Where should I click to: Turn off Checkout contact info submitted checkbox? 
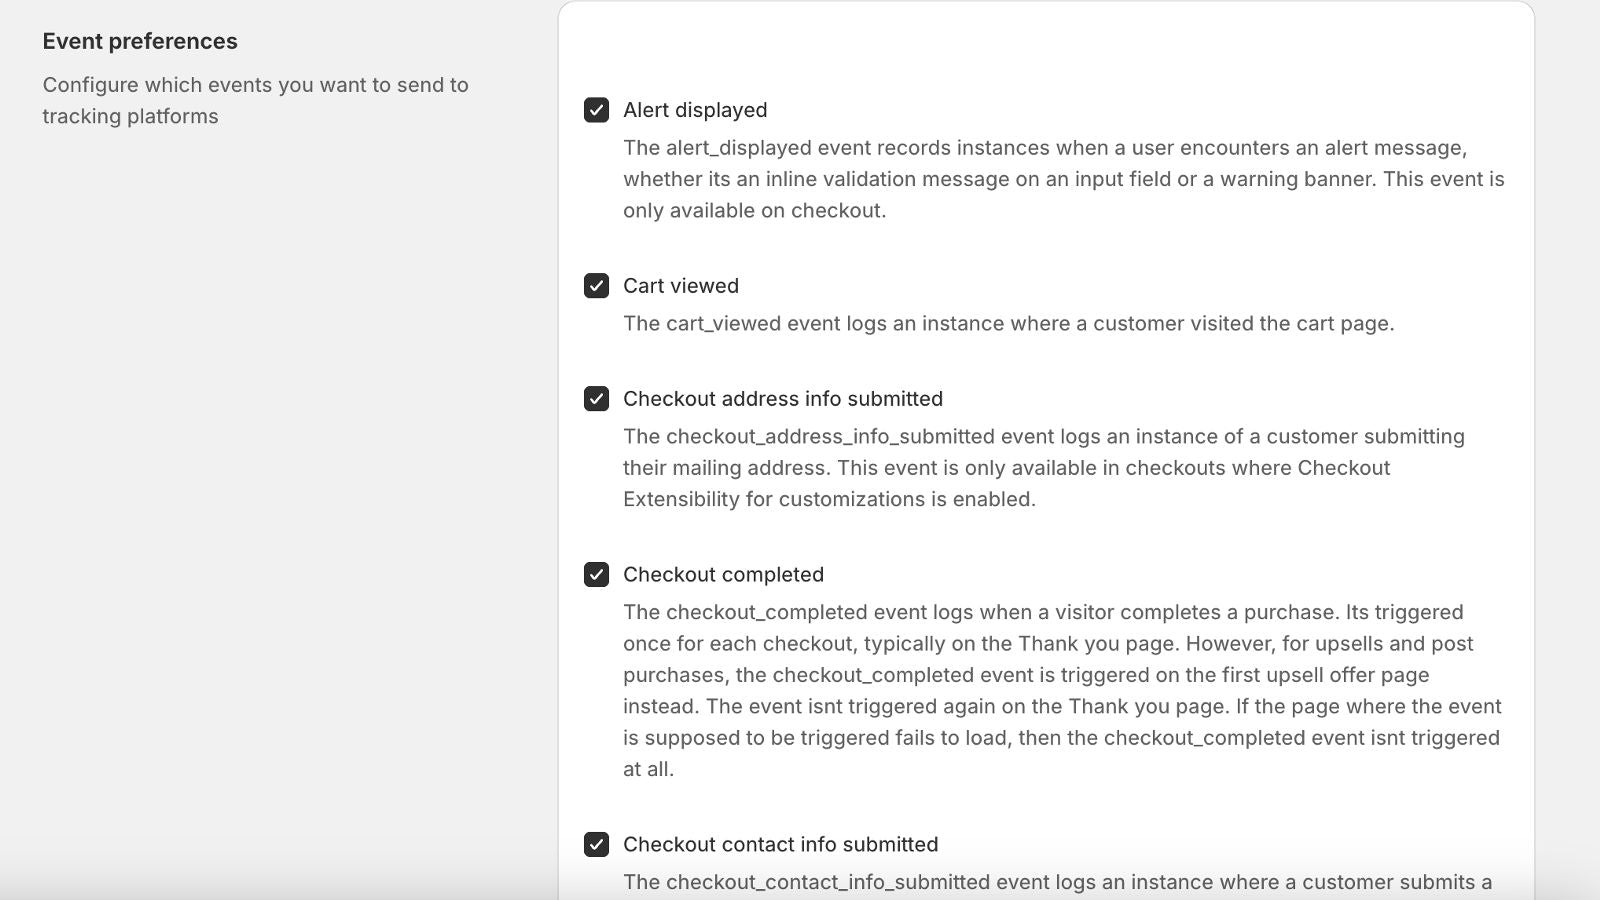596,845
